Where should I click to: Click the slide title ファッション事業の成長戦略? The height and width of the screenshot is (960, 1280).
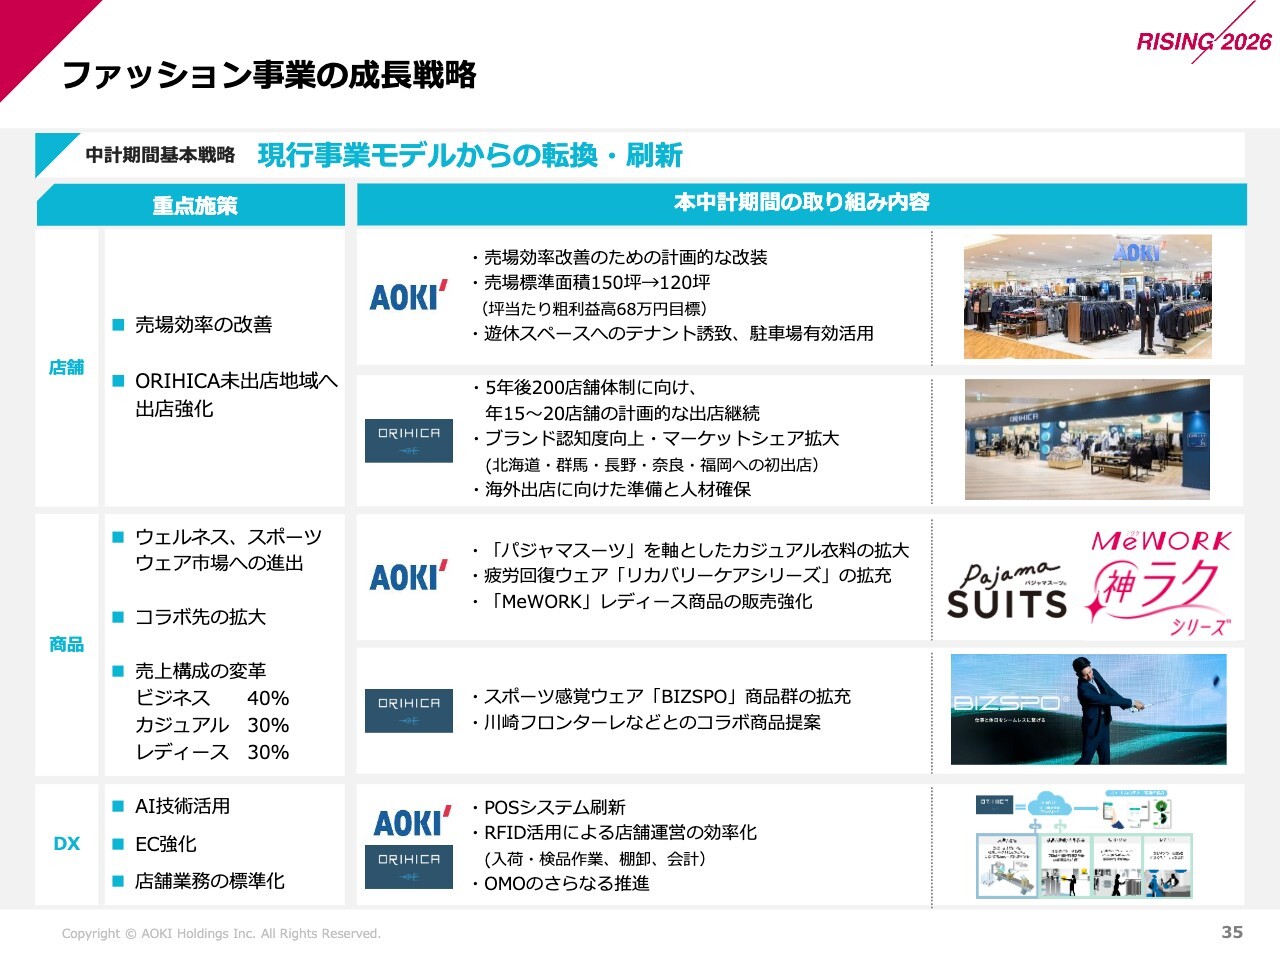point(269,75)
